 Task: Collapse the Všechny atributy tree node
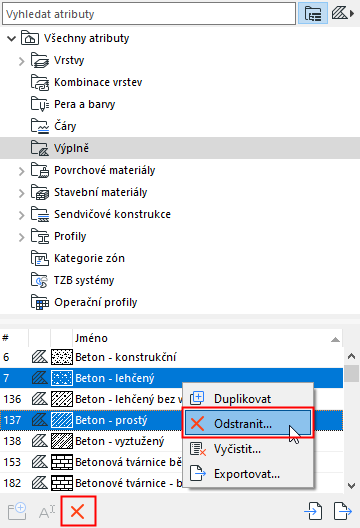pos(12,38)
